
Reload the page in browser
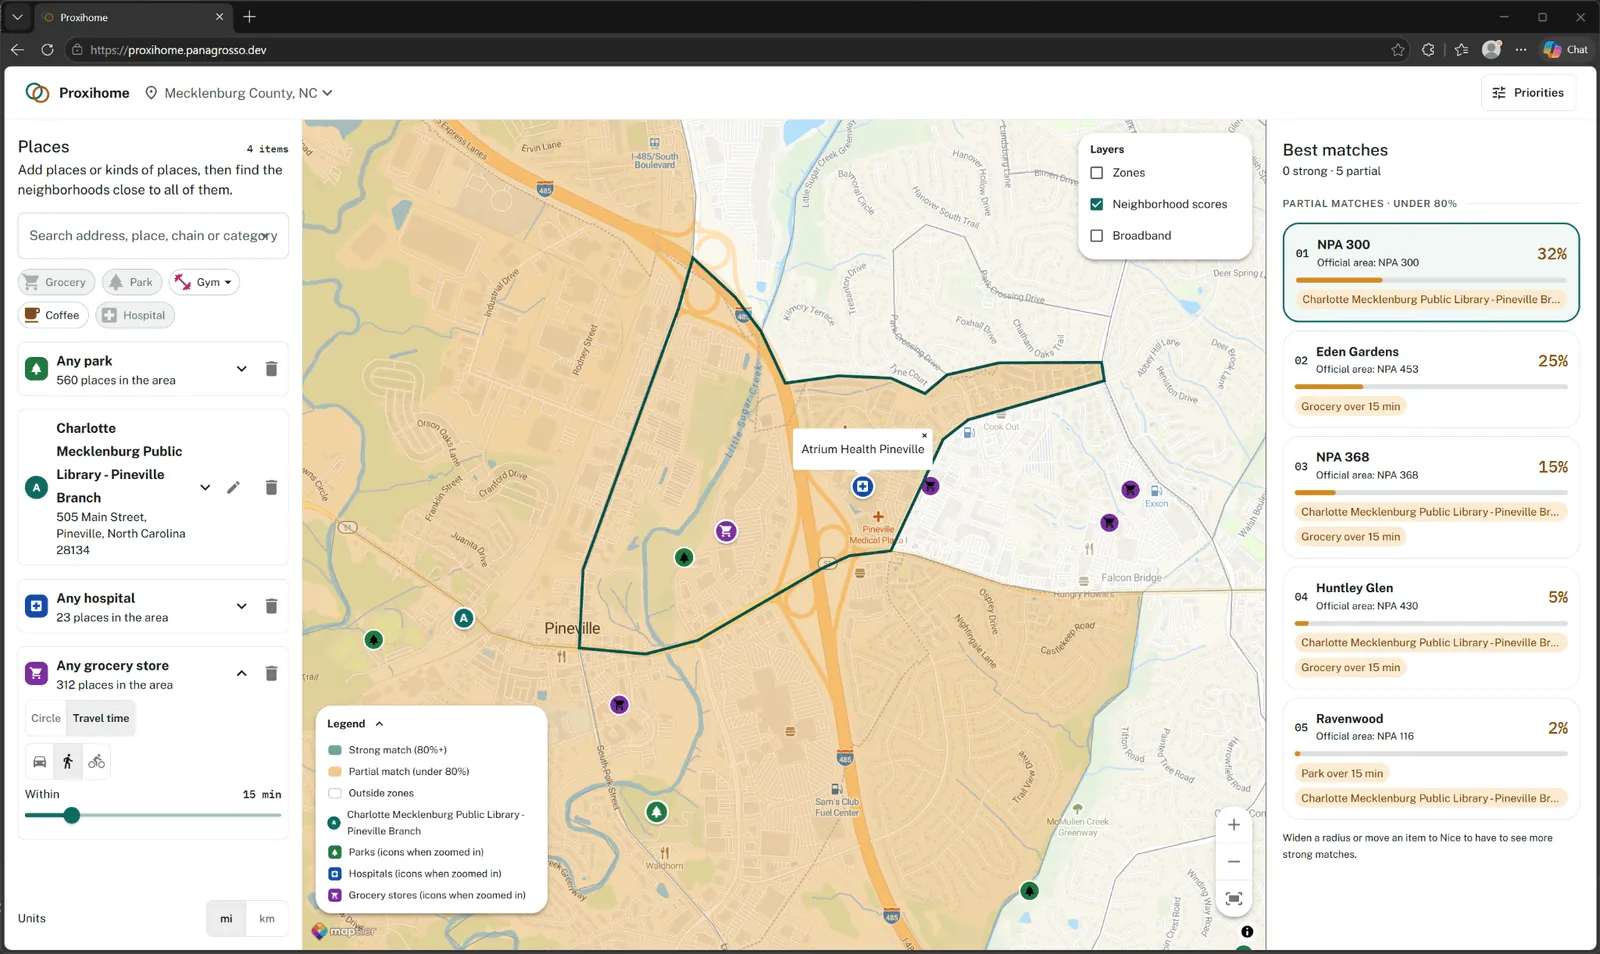pyautogui.click(x=47, y=49)
